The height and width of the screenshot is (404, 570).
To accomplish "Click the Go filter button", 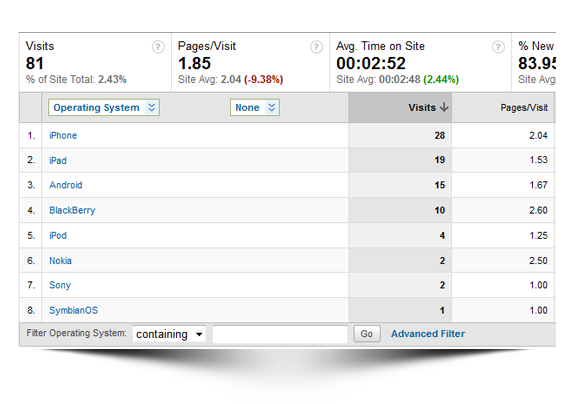I will [x=367, y=334].
